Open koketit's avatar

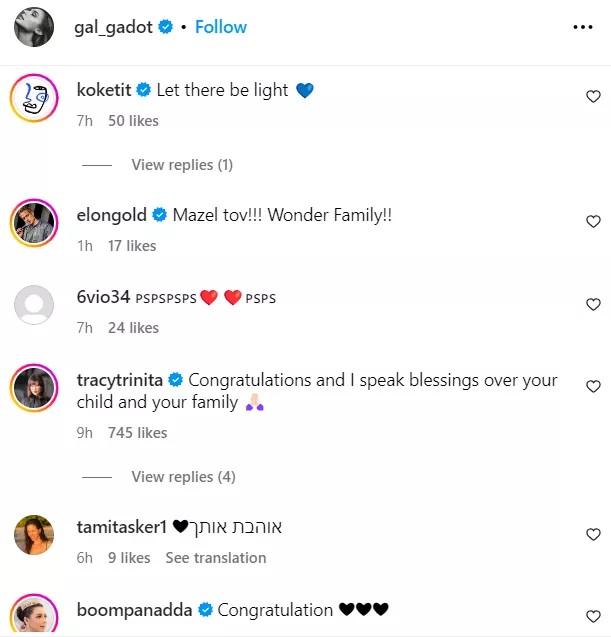[33, 97]
